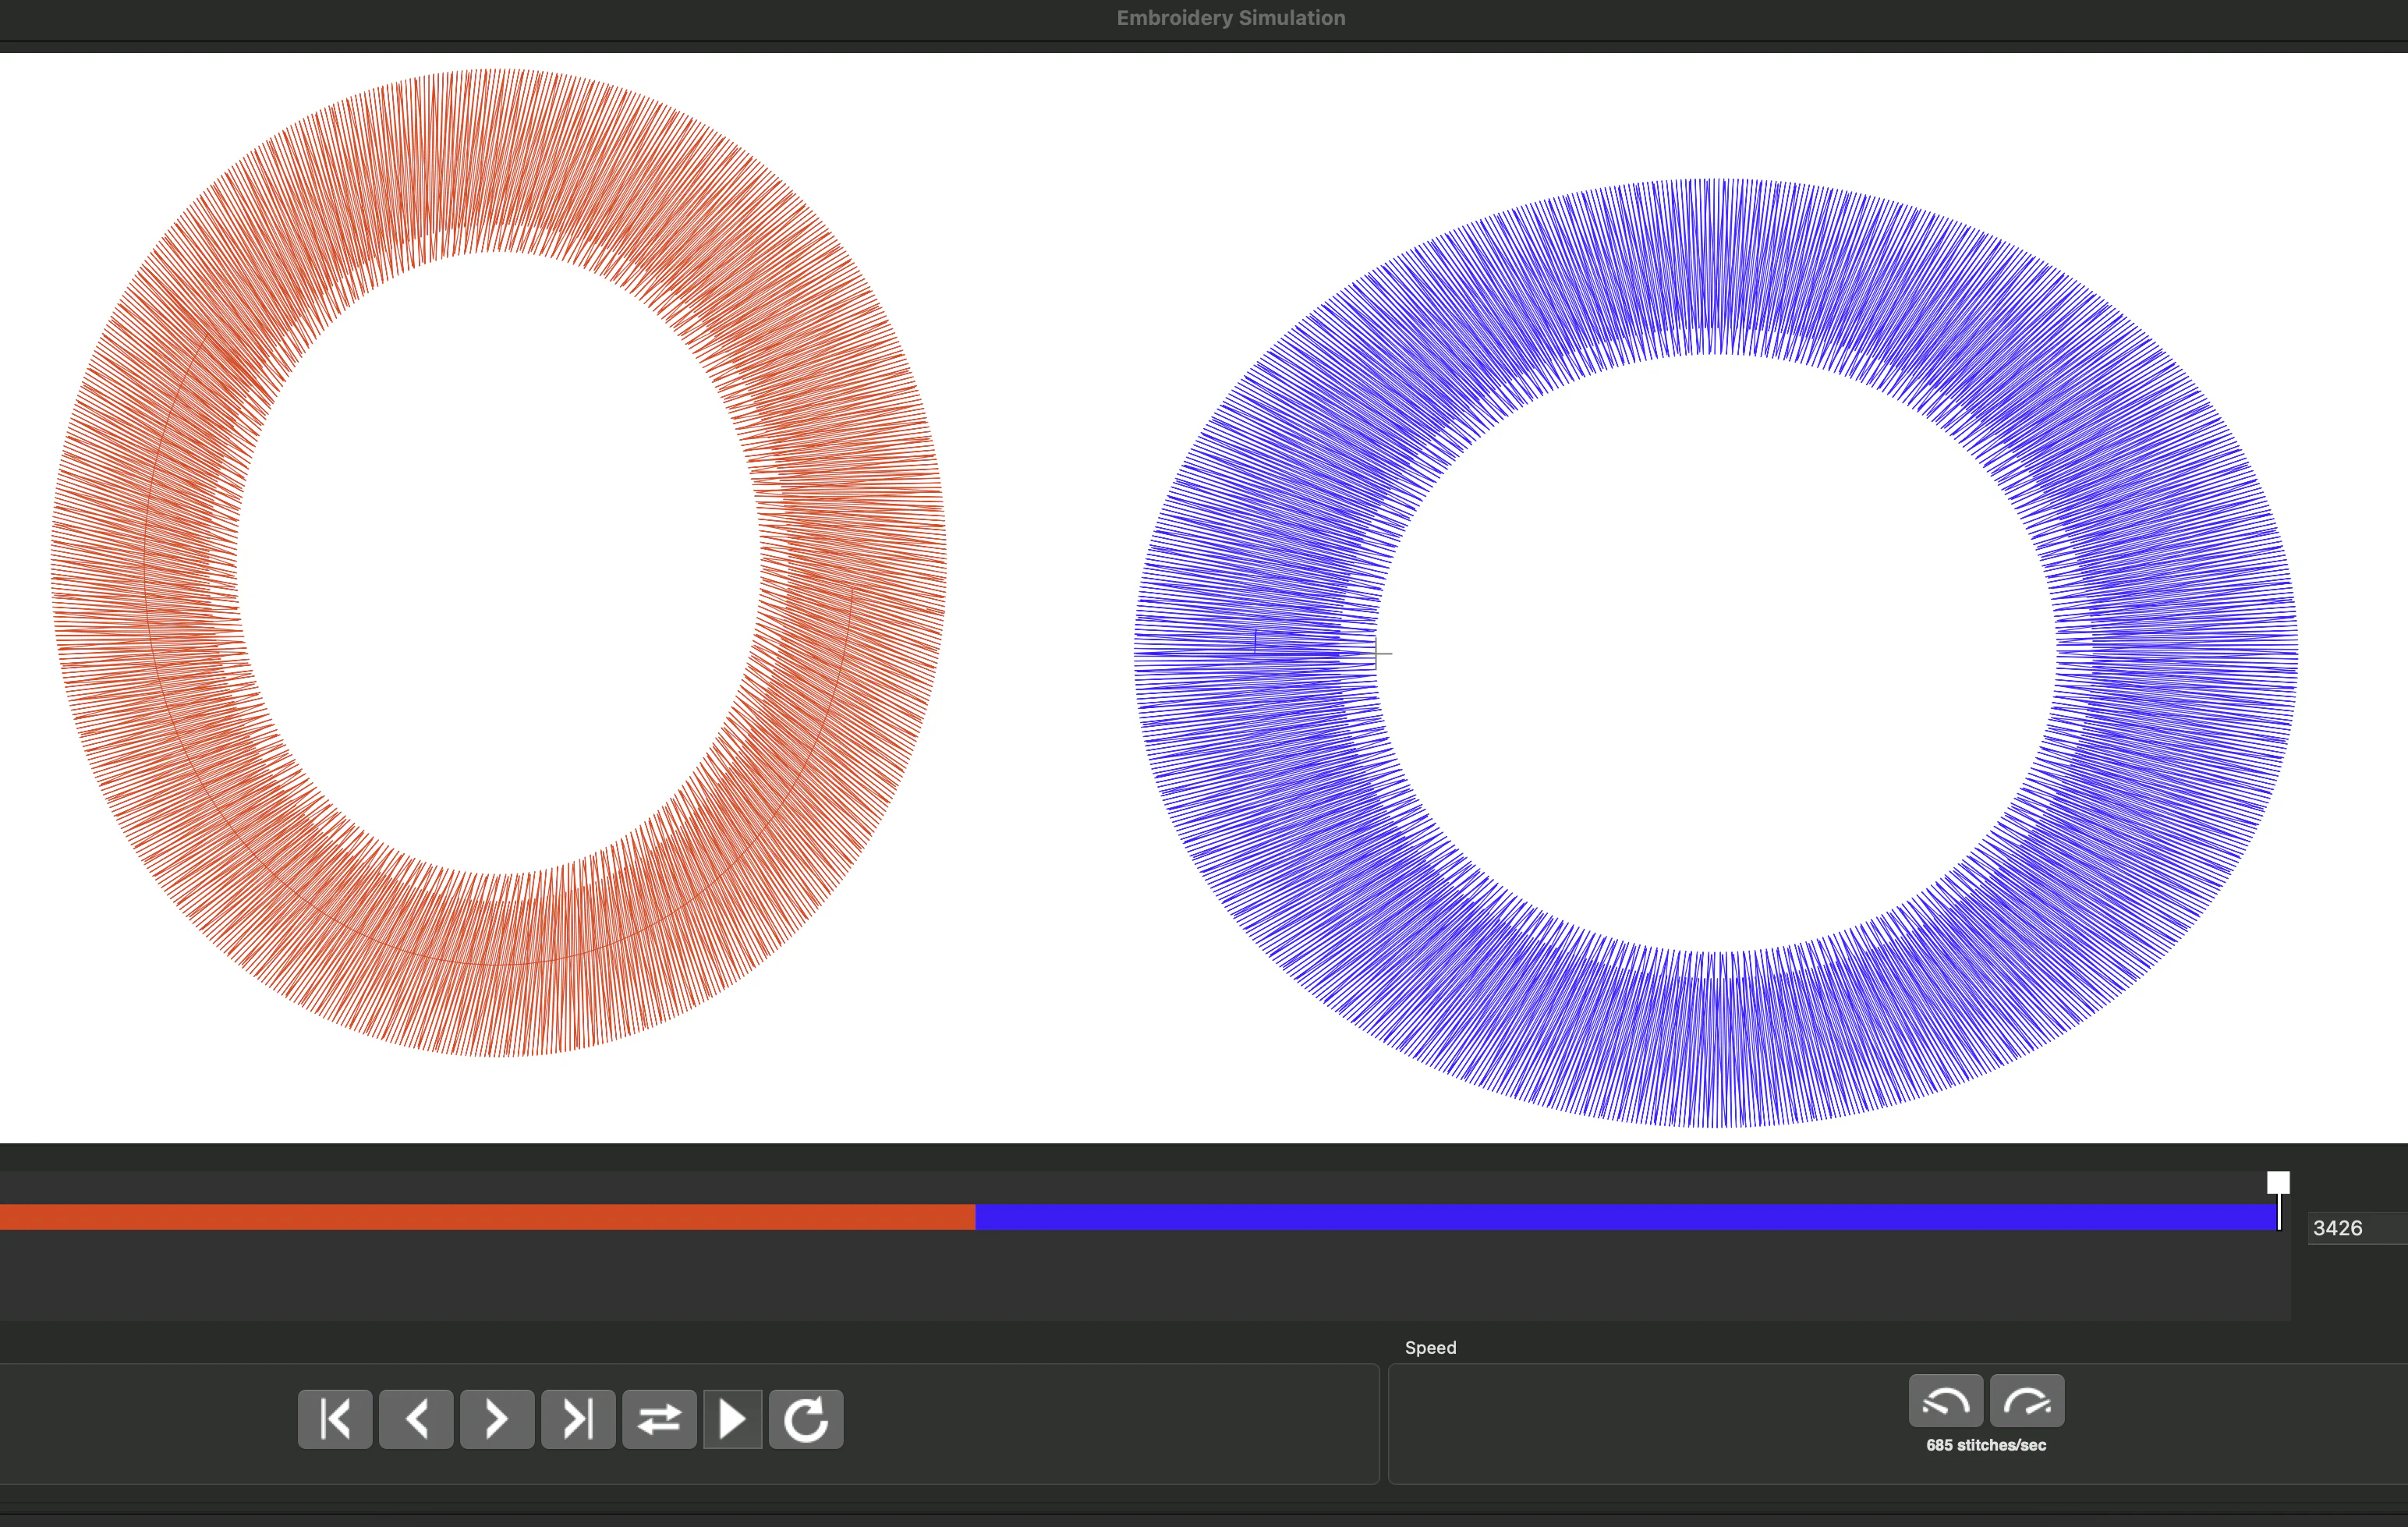Toggle animation direction with swap arrows icon
This screenshot has width=2408, height=1527.
[x=659, y=1418]
